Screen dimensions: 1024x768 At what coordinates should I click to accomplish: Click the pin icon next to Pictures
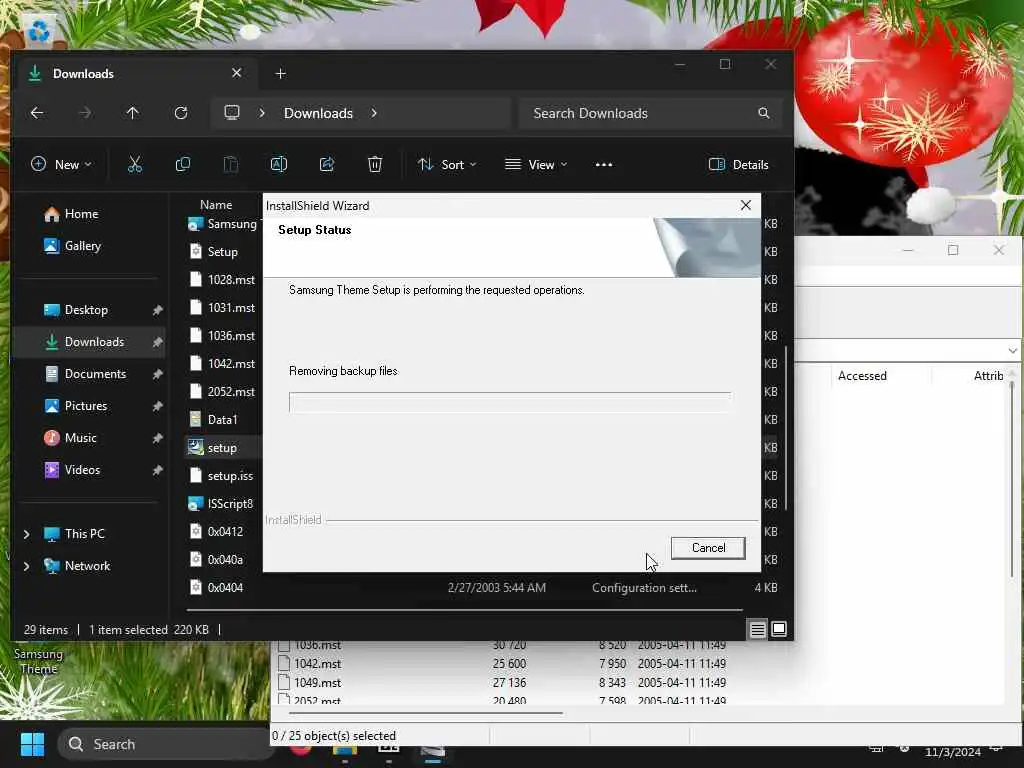[157, 406]
